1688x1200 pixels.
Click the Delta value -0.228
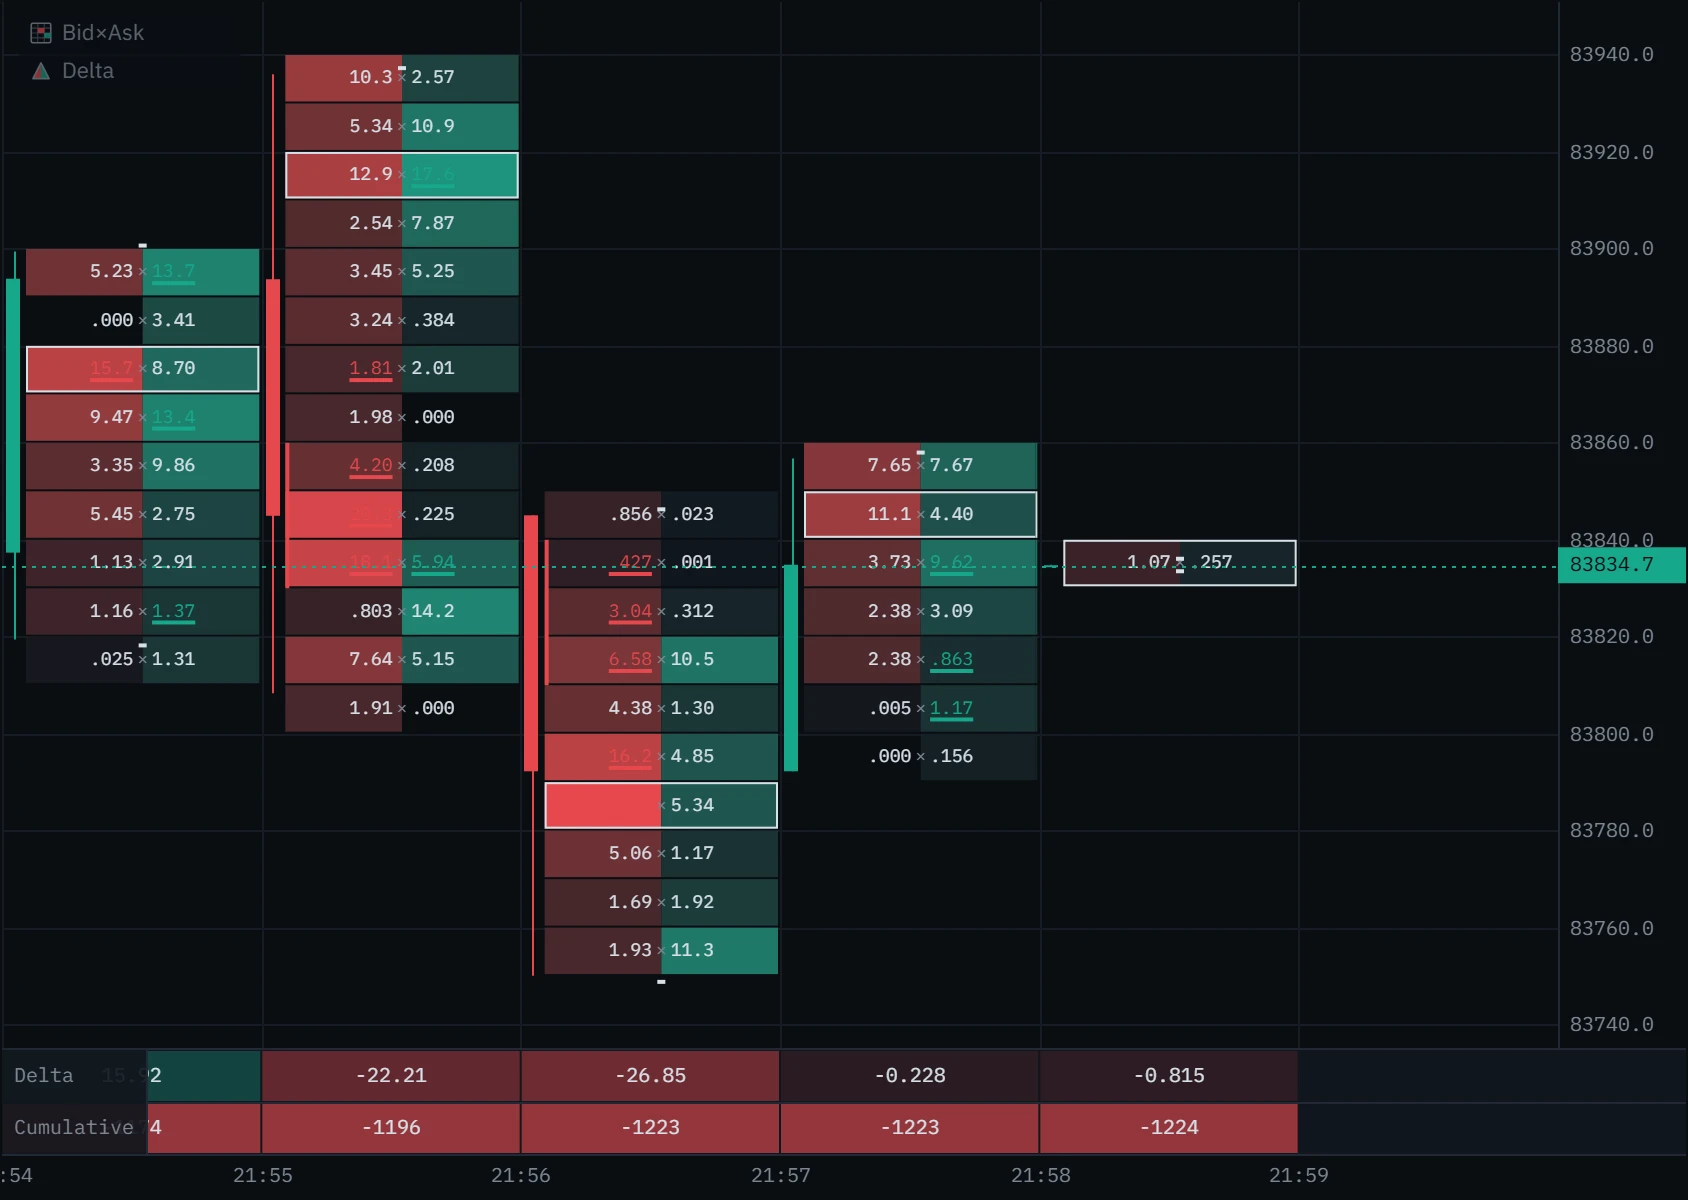tap(910, 1076)
